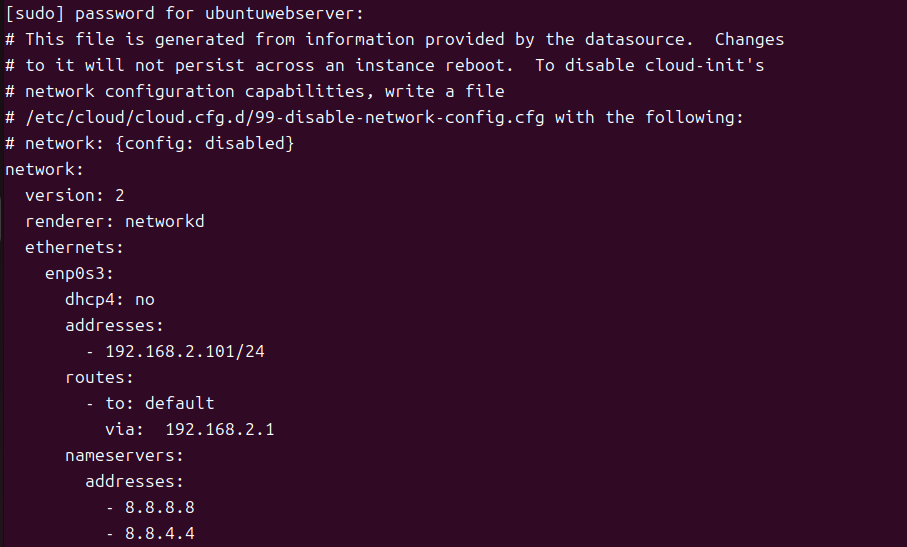
Task: Click the sudo password prompt line
Action: 185,13
